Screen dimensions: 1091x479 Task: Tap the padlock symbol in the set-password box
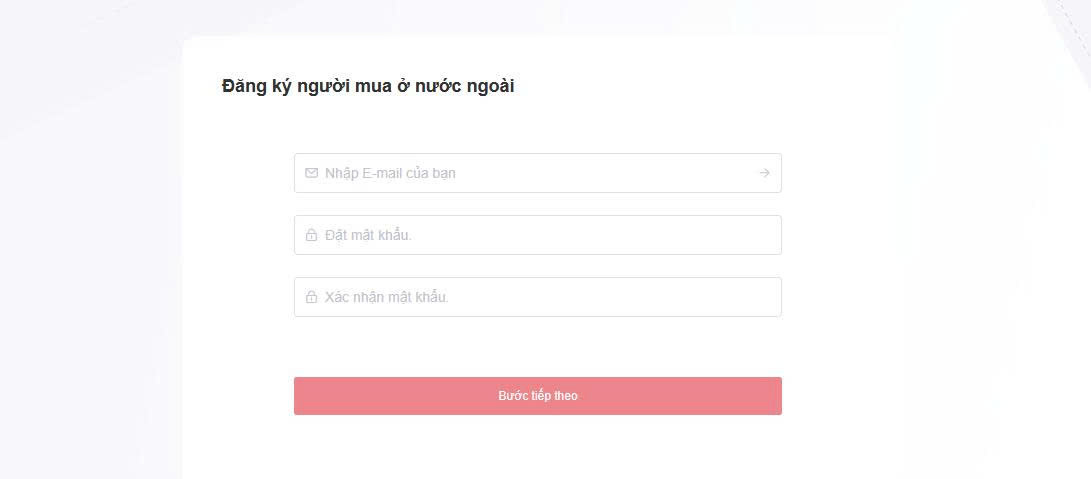[312, 236]
